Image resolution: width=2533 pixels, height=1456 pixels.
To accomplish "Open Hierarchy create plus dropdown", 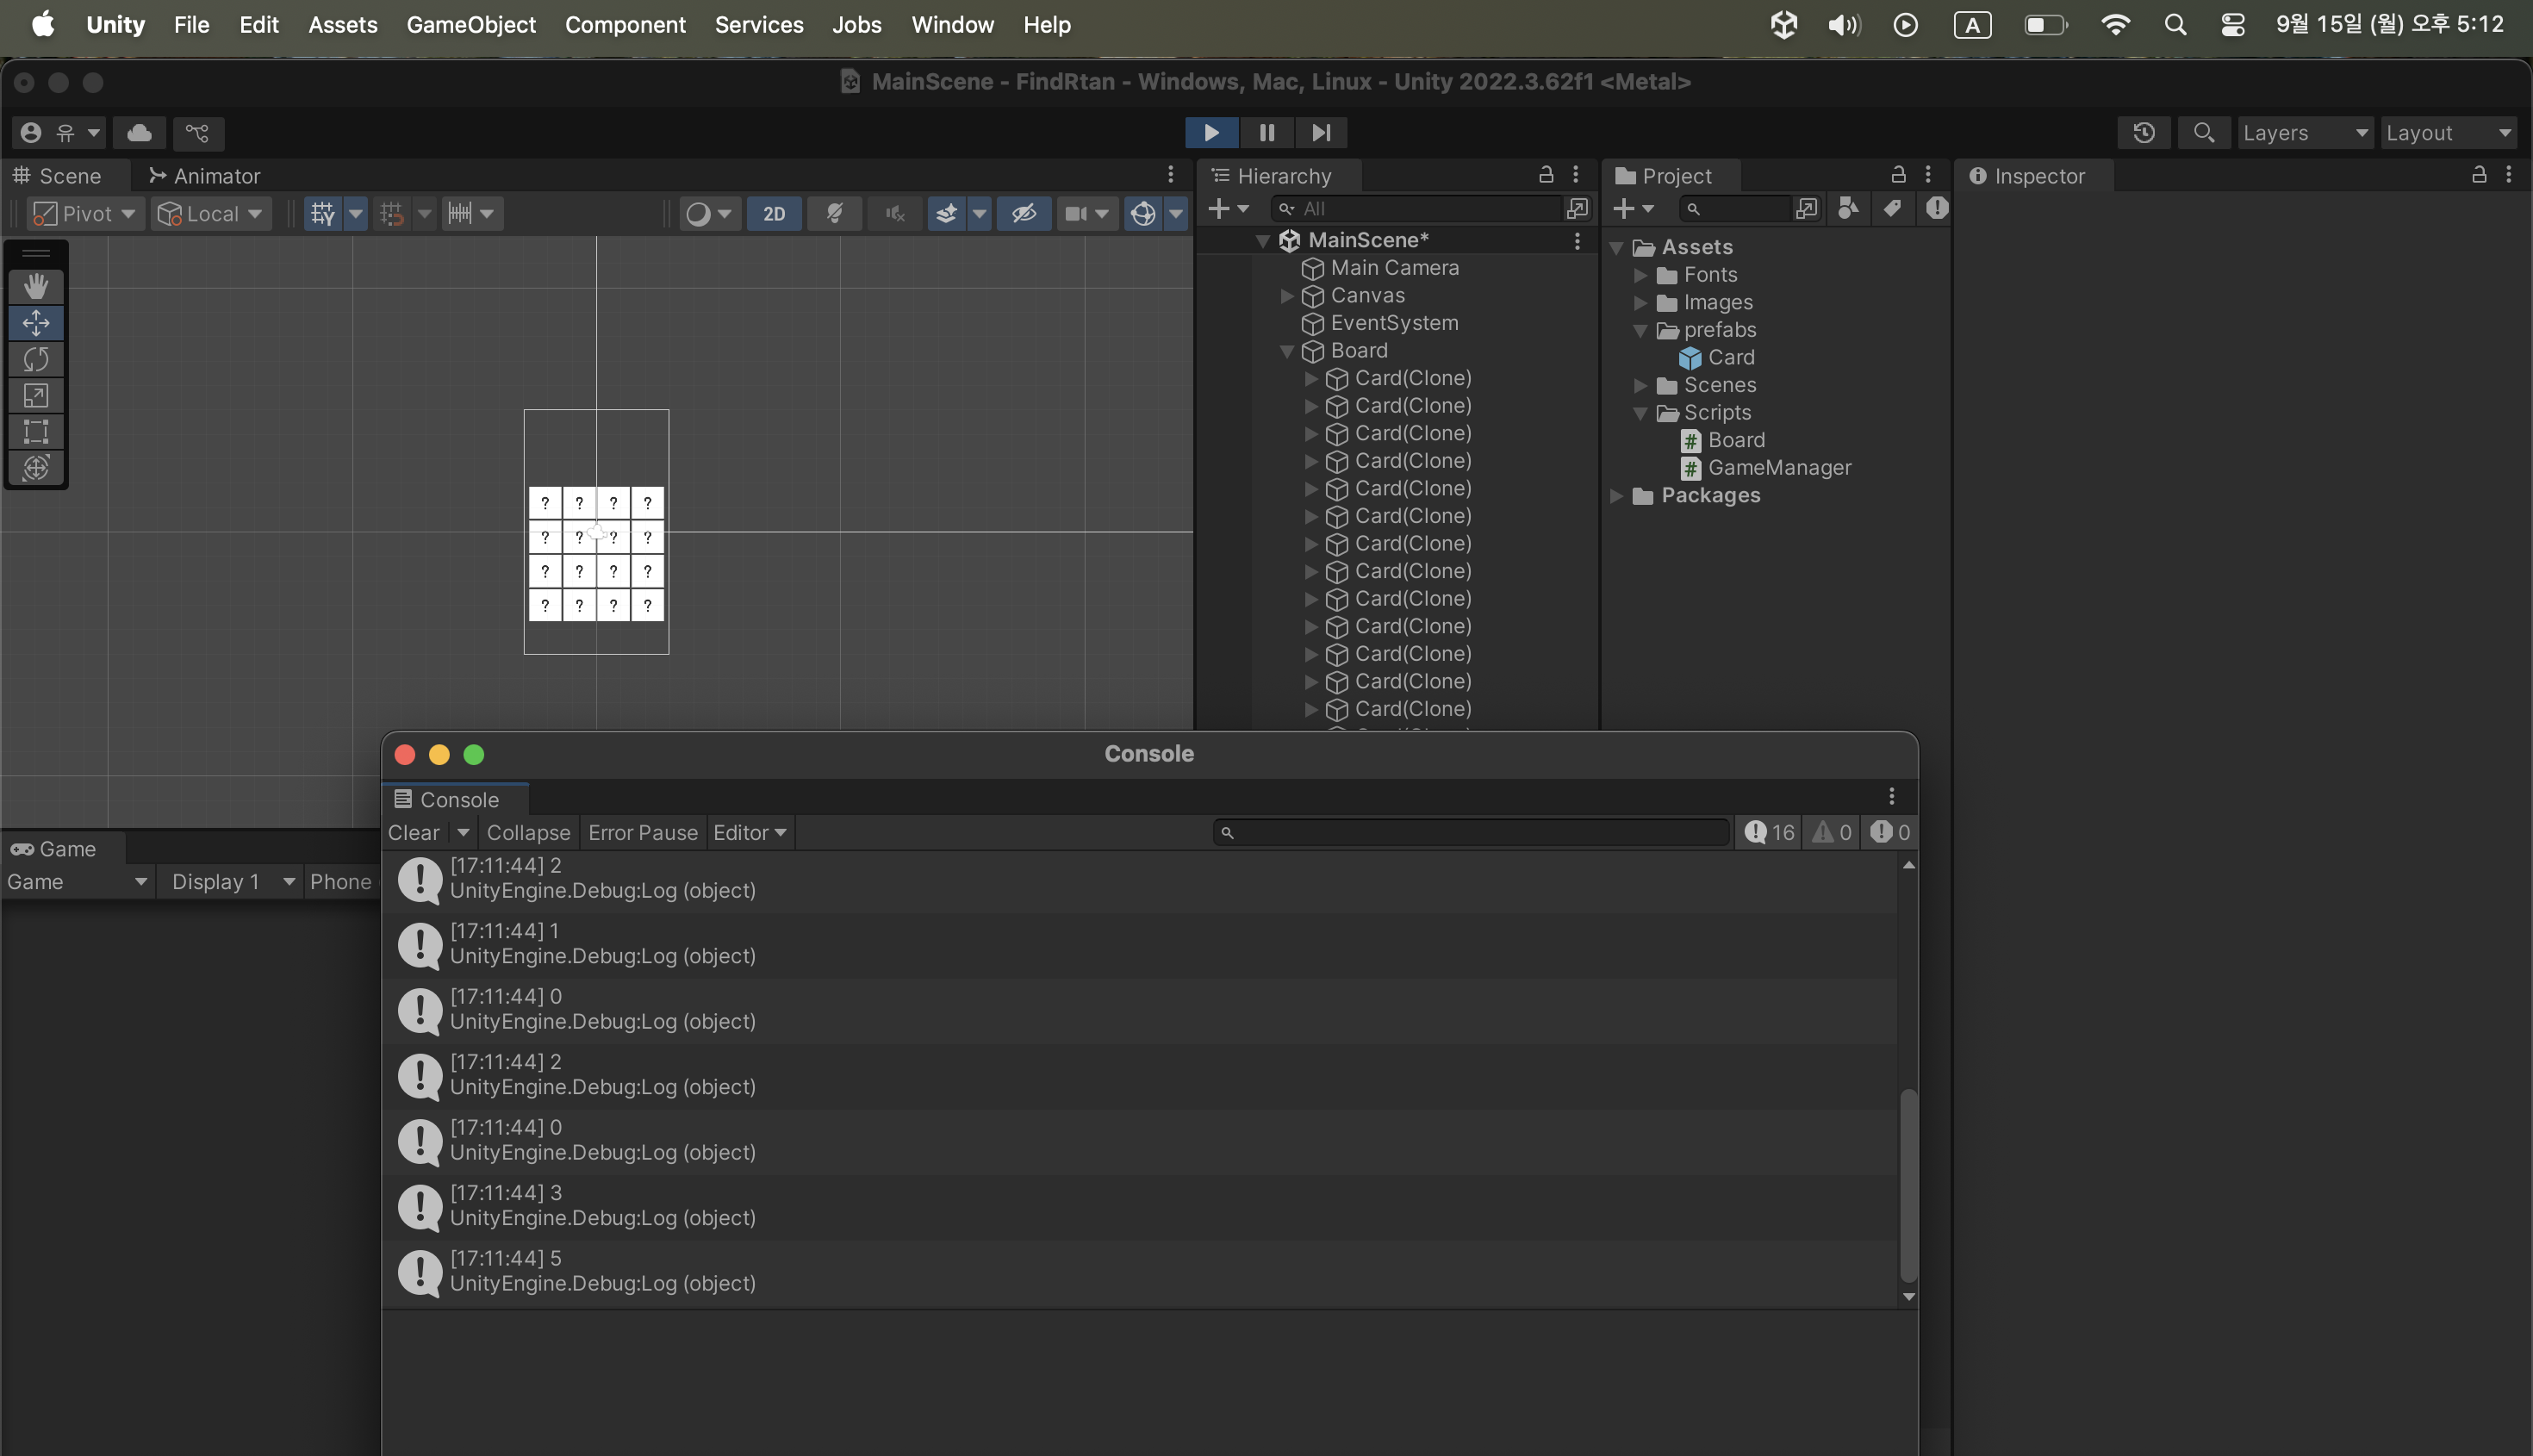I will click(x=1228, y=208).
